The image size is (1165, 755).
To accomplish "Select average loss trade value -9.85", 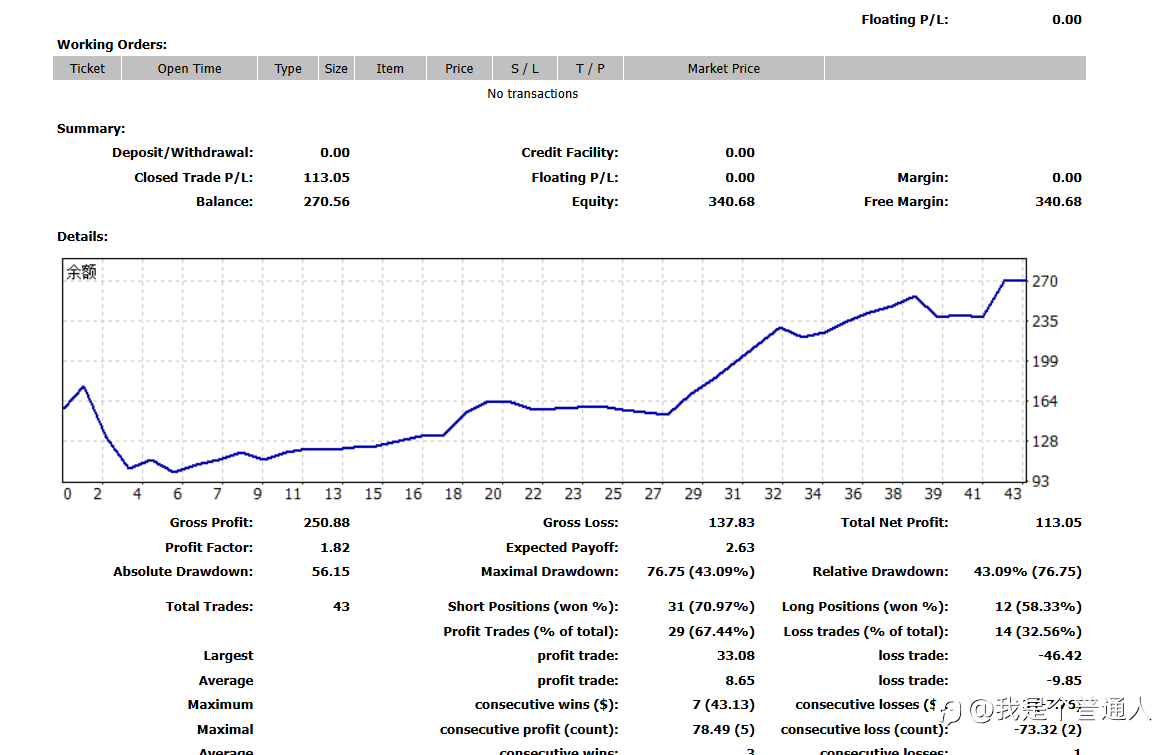I will (x=1064, y=681).
